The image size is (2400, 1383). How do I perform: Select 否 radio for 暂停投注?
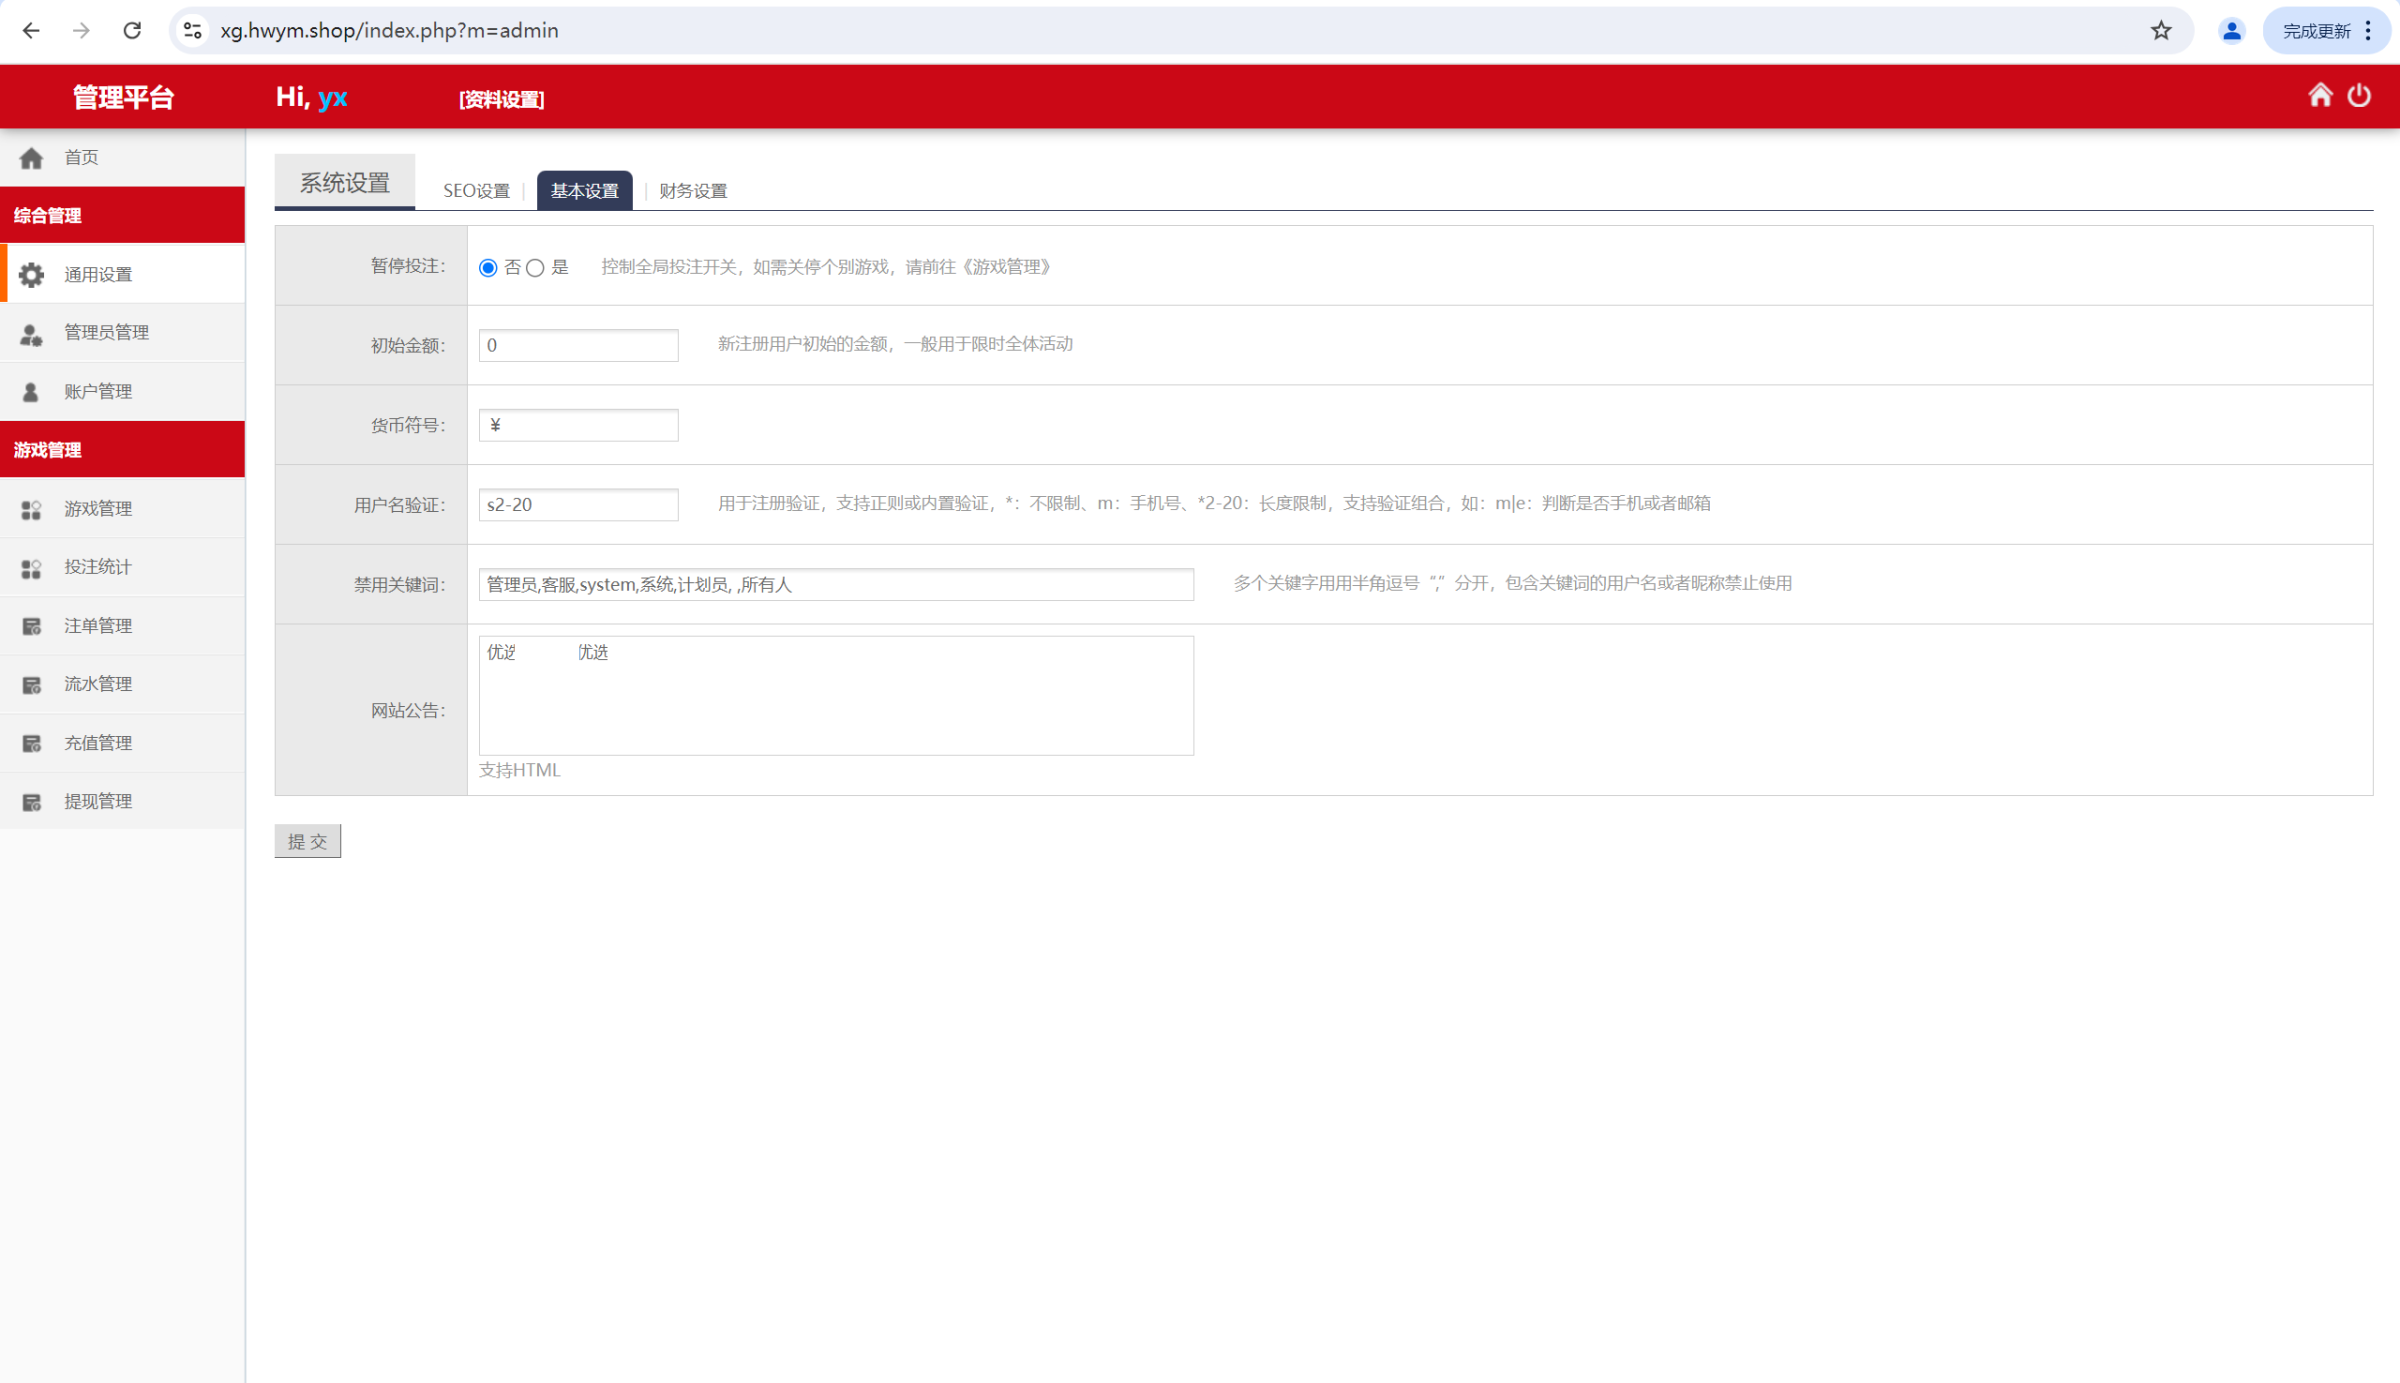(x=488, y=268)
